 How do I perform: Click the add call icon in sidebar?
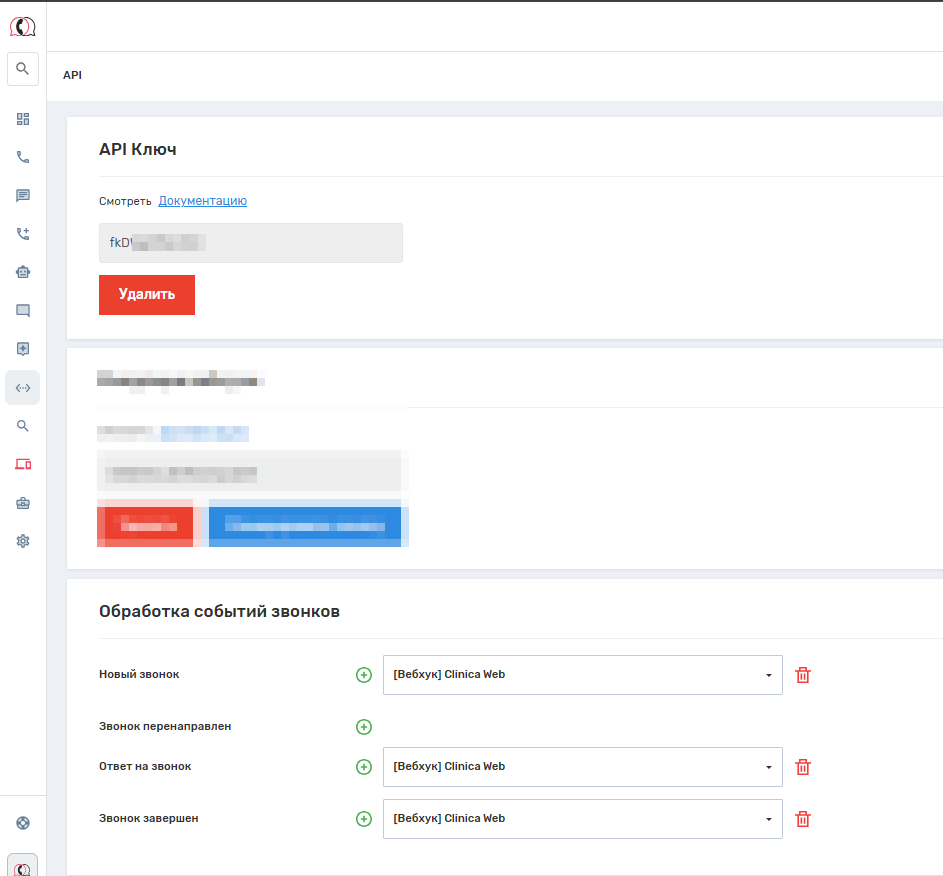click(23, 234)
